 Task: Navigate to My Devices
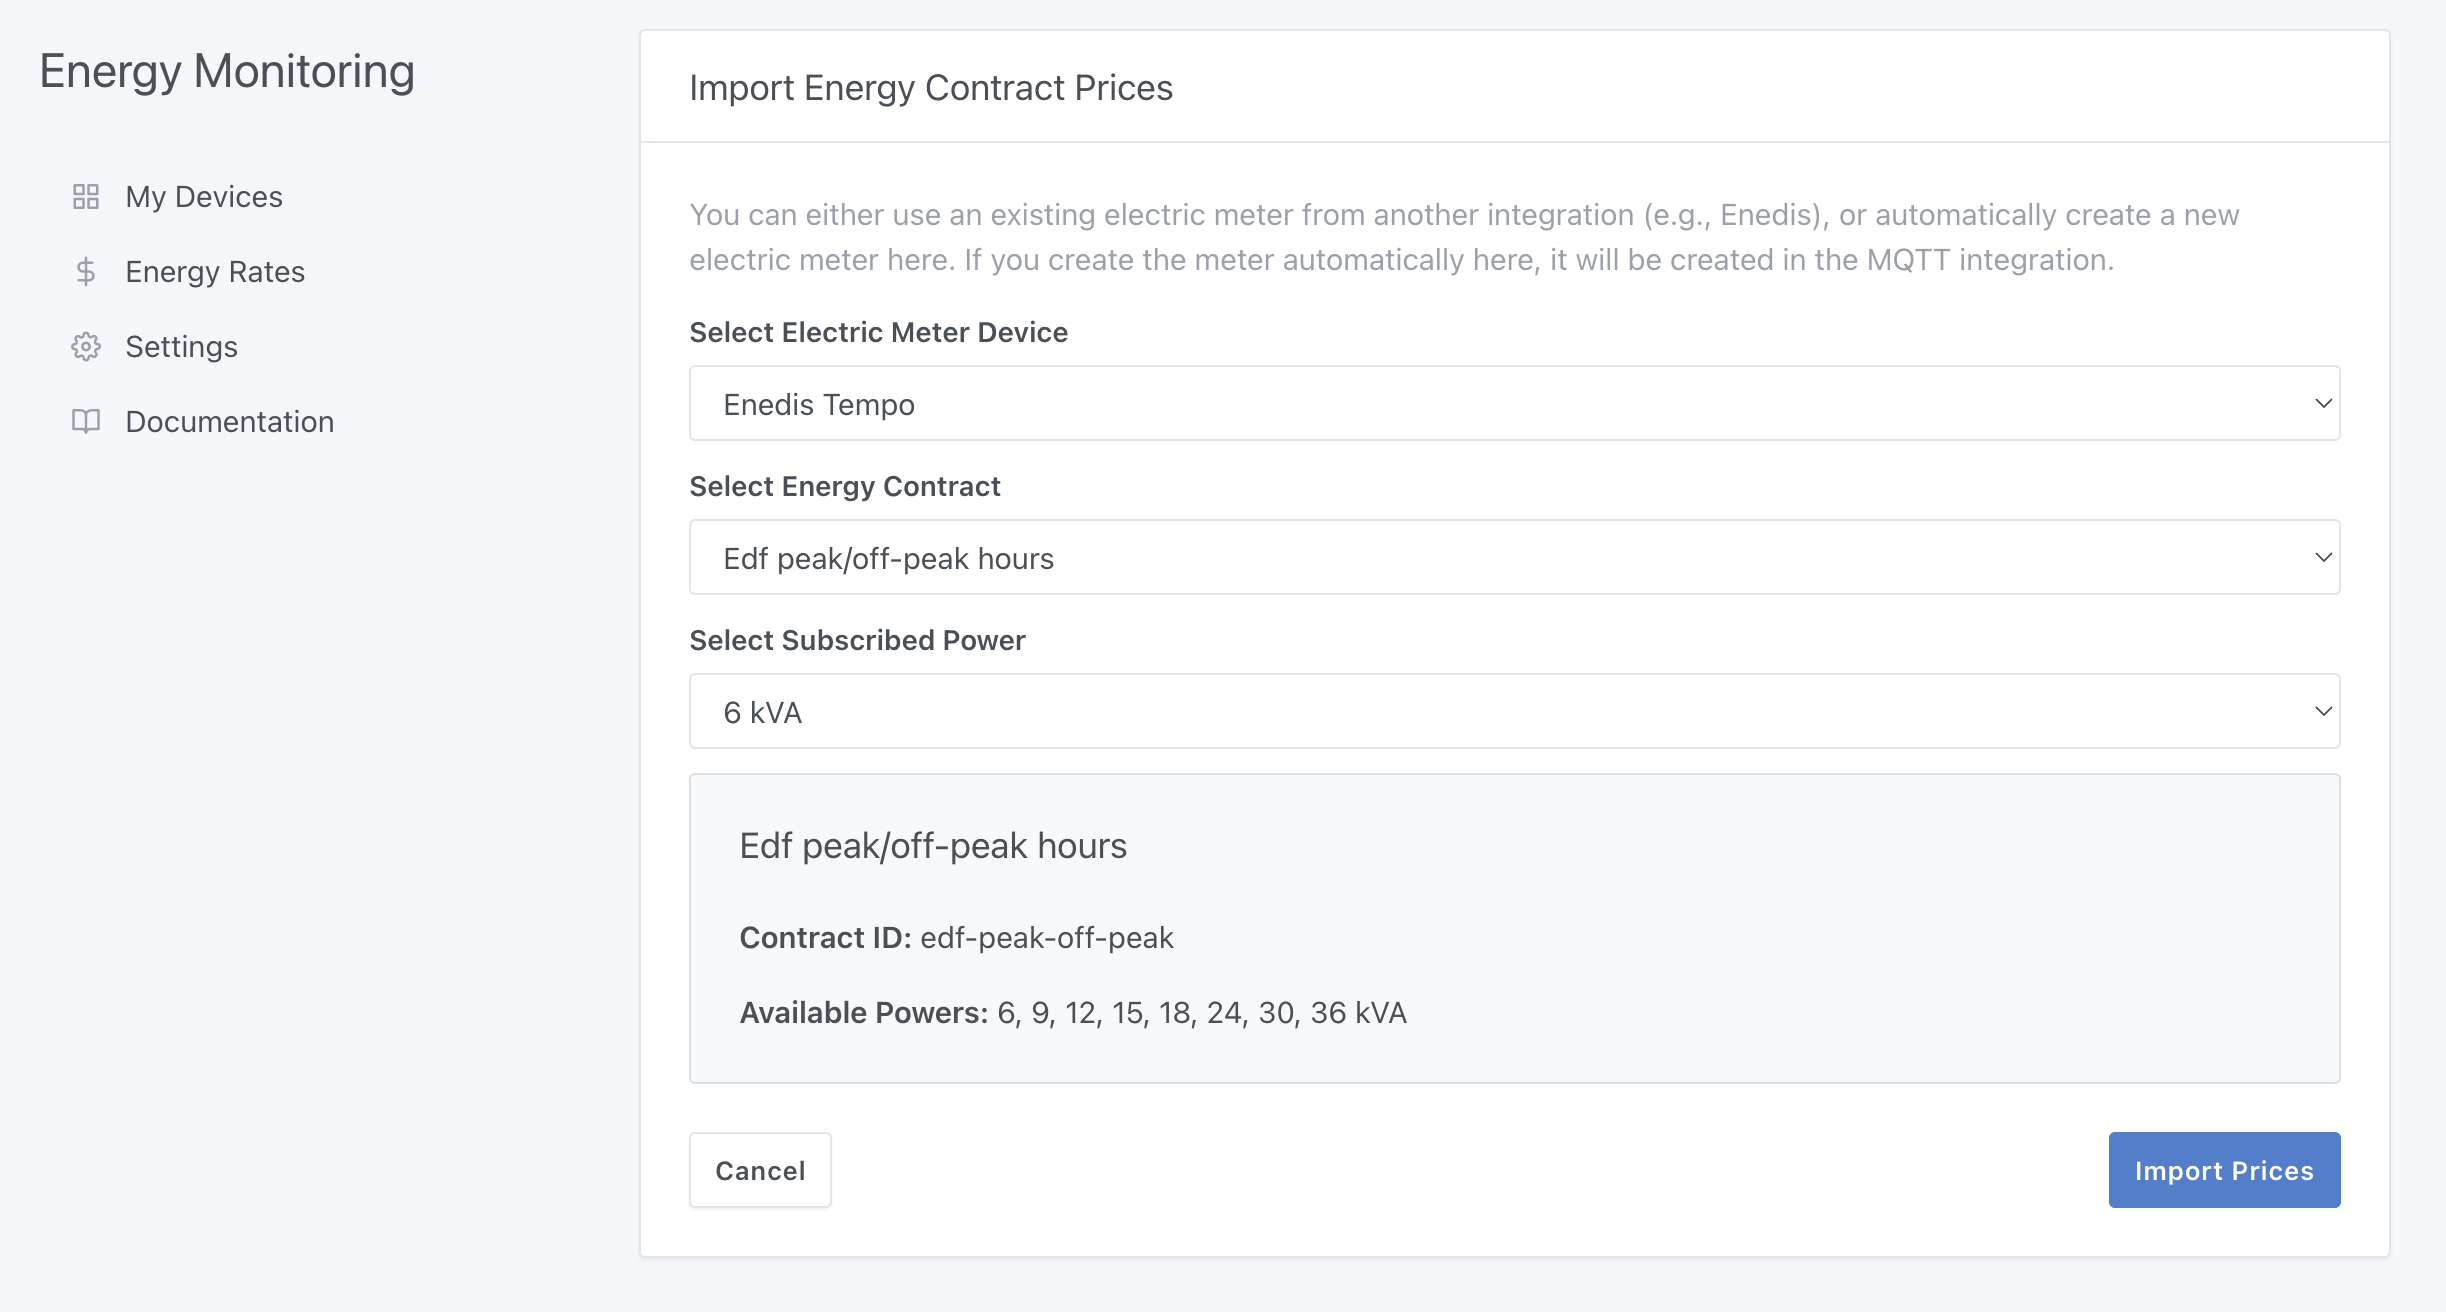click(x=203, y=196)
